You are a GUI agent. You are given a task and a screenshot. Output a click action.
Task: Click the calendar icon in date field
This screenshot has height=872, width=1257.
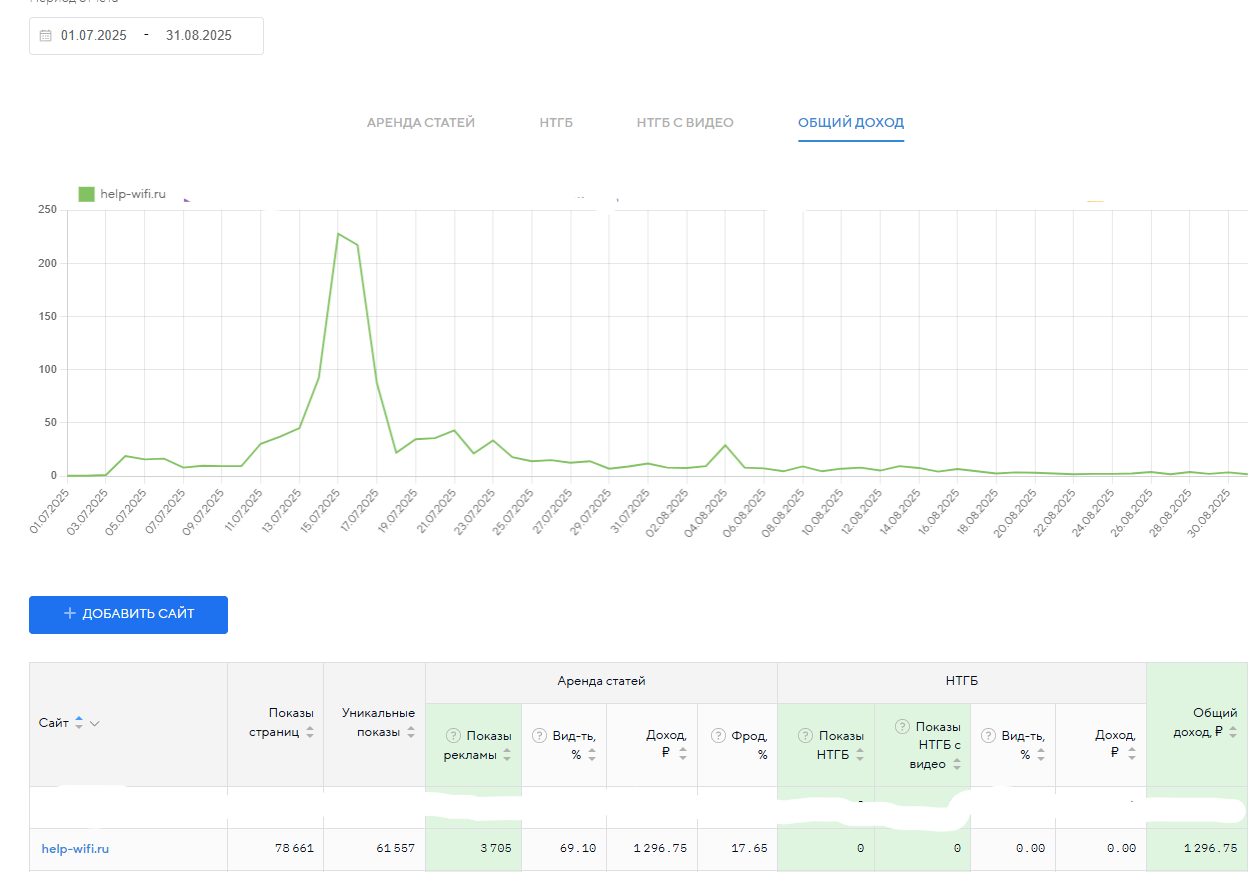[x=45, y=35]
